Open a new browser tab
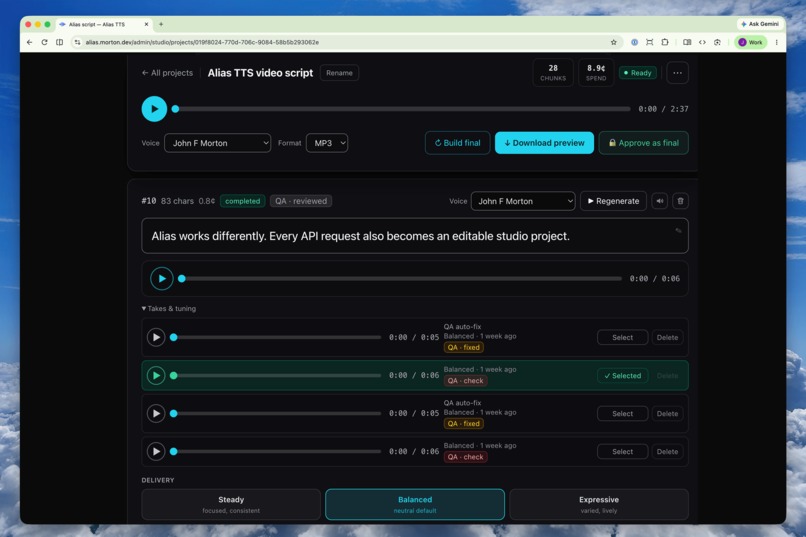Viewport: 806px width, 537px height. pyautogui.click(x=161, y=24)
